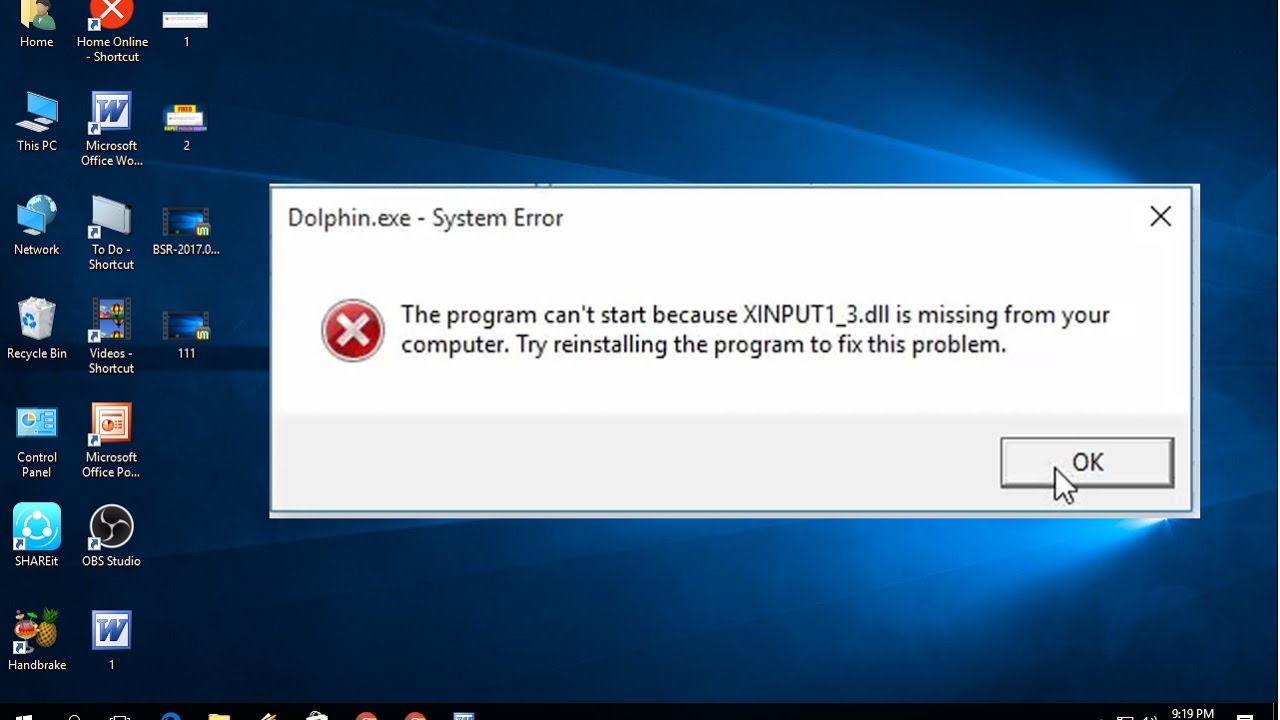Select the Microsoft Office PowerPoint shortcut
This screenshot has width=1280, height=720.
(111, 441)
